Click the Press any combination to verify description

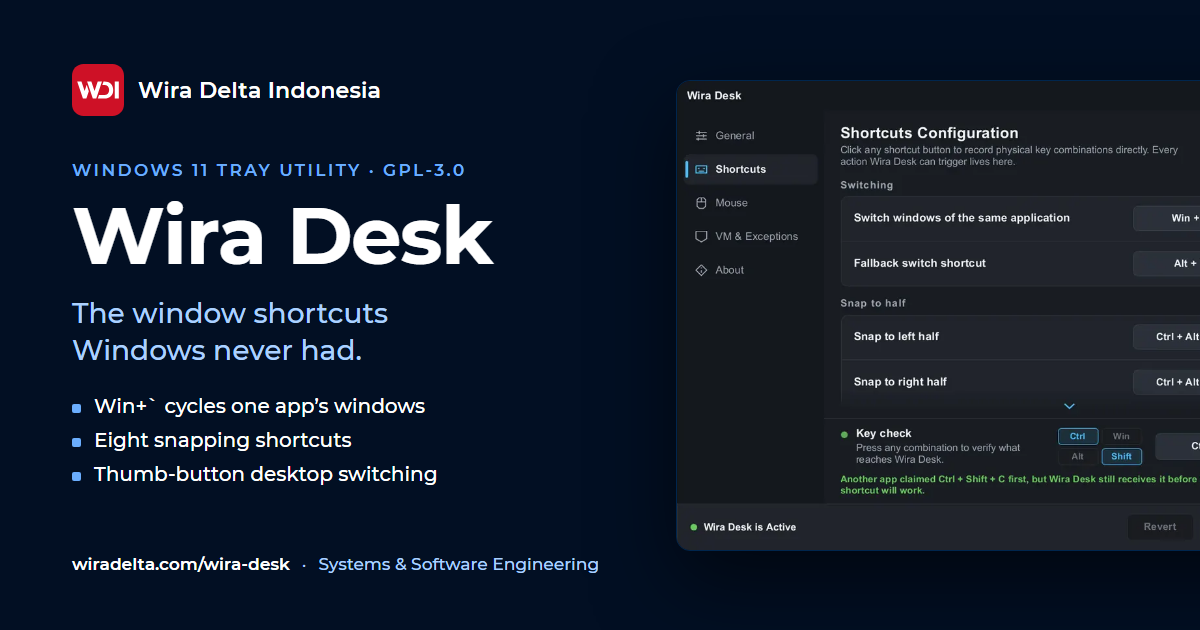[x=938, y=454]
